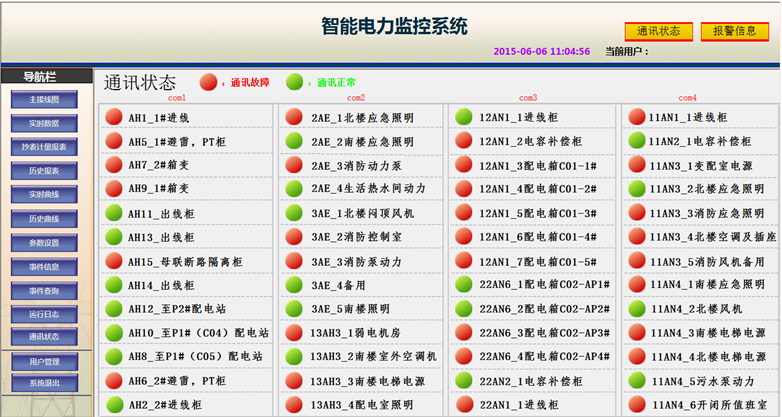This screenshot has height=417, width=782.
Task: Click the green 通讯正常 legend circle
Action: click(x=294, y=82)
